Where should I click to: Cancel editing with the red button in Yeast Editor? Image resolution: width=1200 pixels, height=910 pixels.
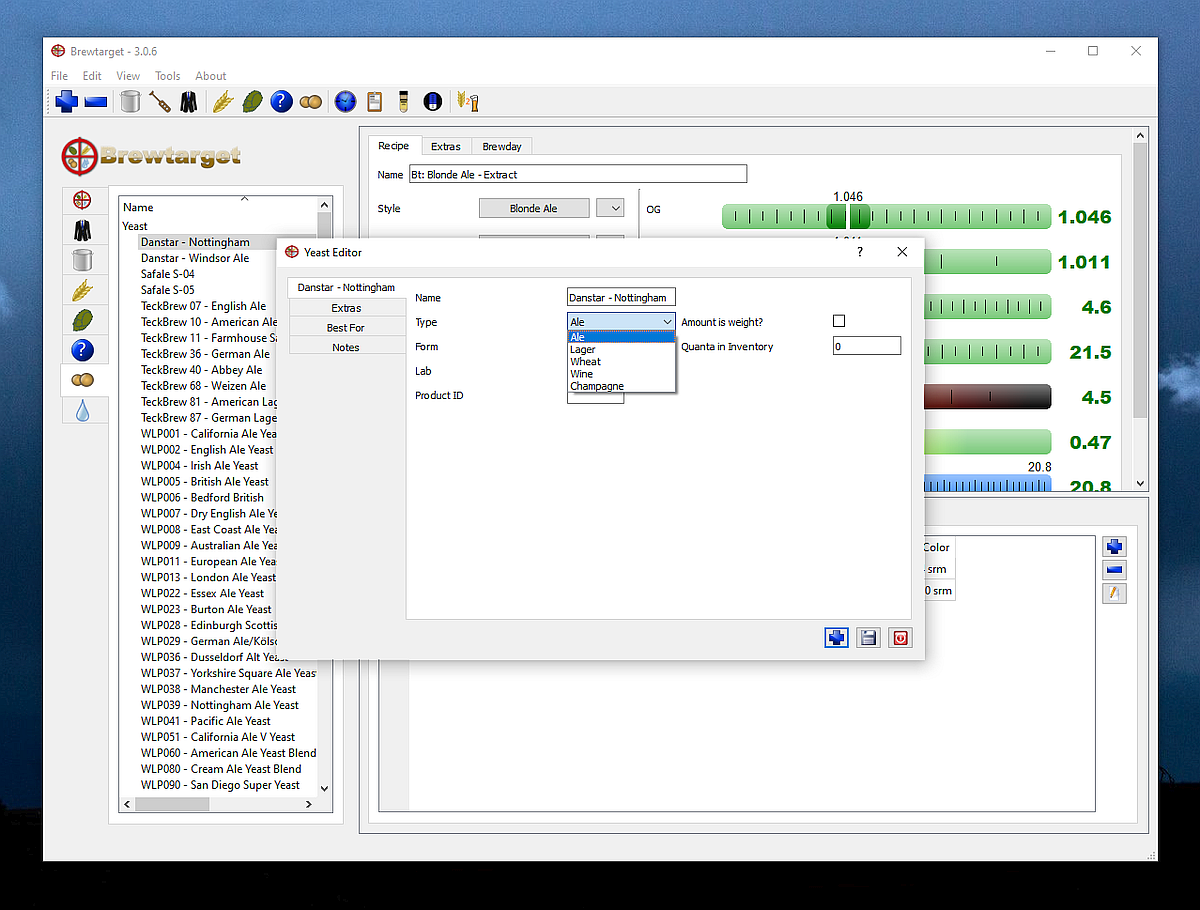[x=900, y=637]
